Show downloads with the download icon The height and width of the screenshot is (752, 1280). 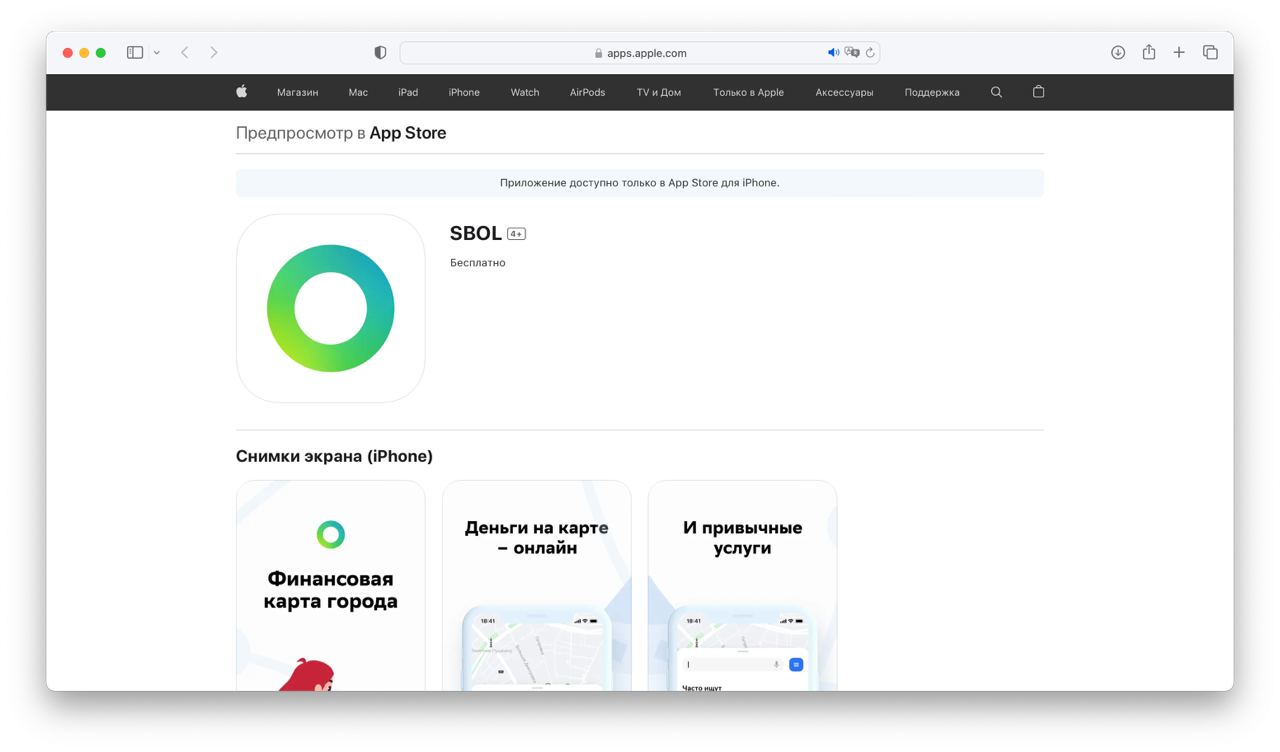pyautogui.click(x=1118, y=52)
